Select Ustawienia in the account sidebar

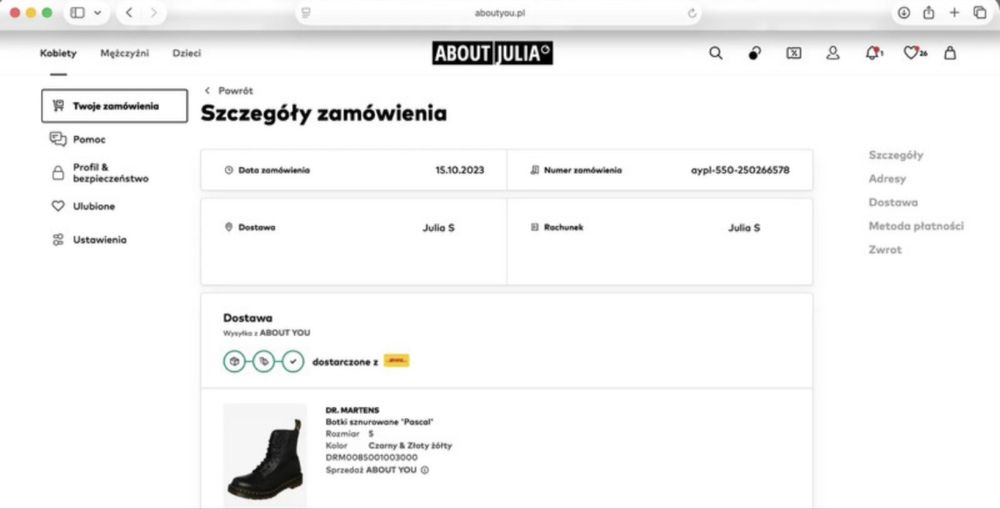point(99,240)
